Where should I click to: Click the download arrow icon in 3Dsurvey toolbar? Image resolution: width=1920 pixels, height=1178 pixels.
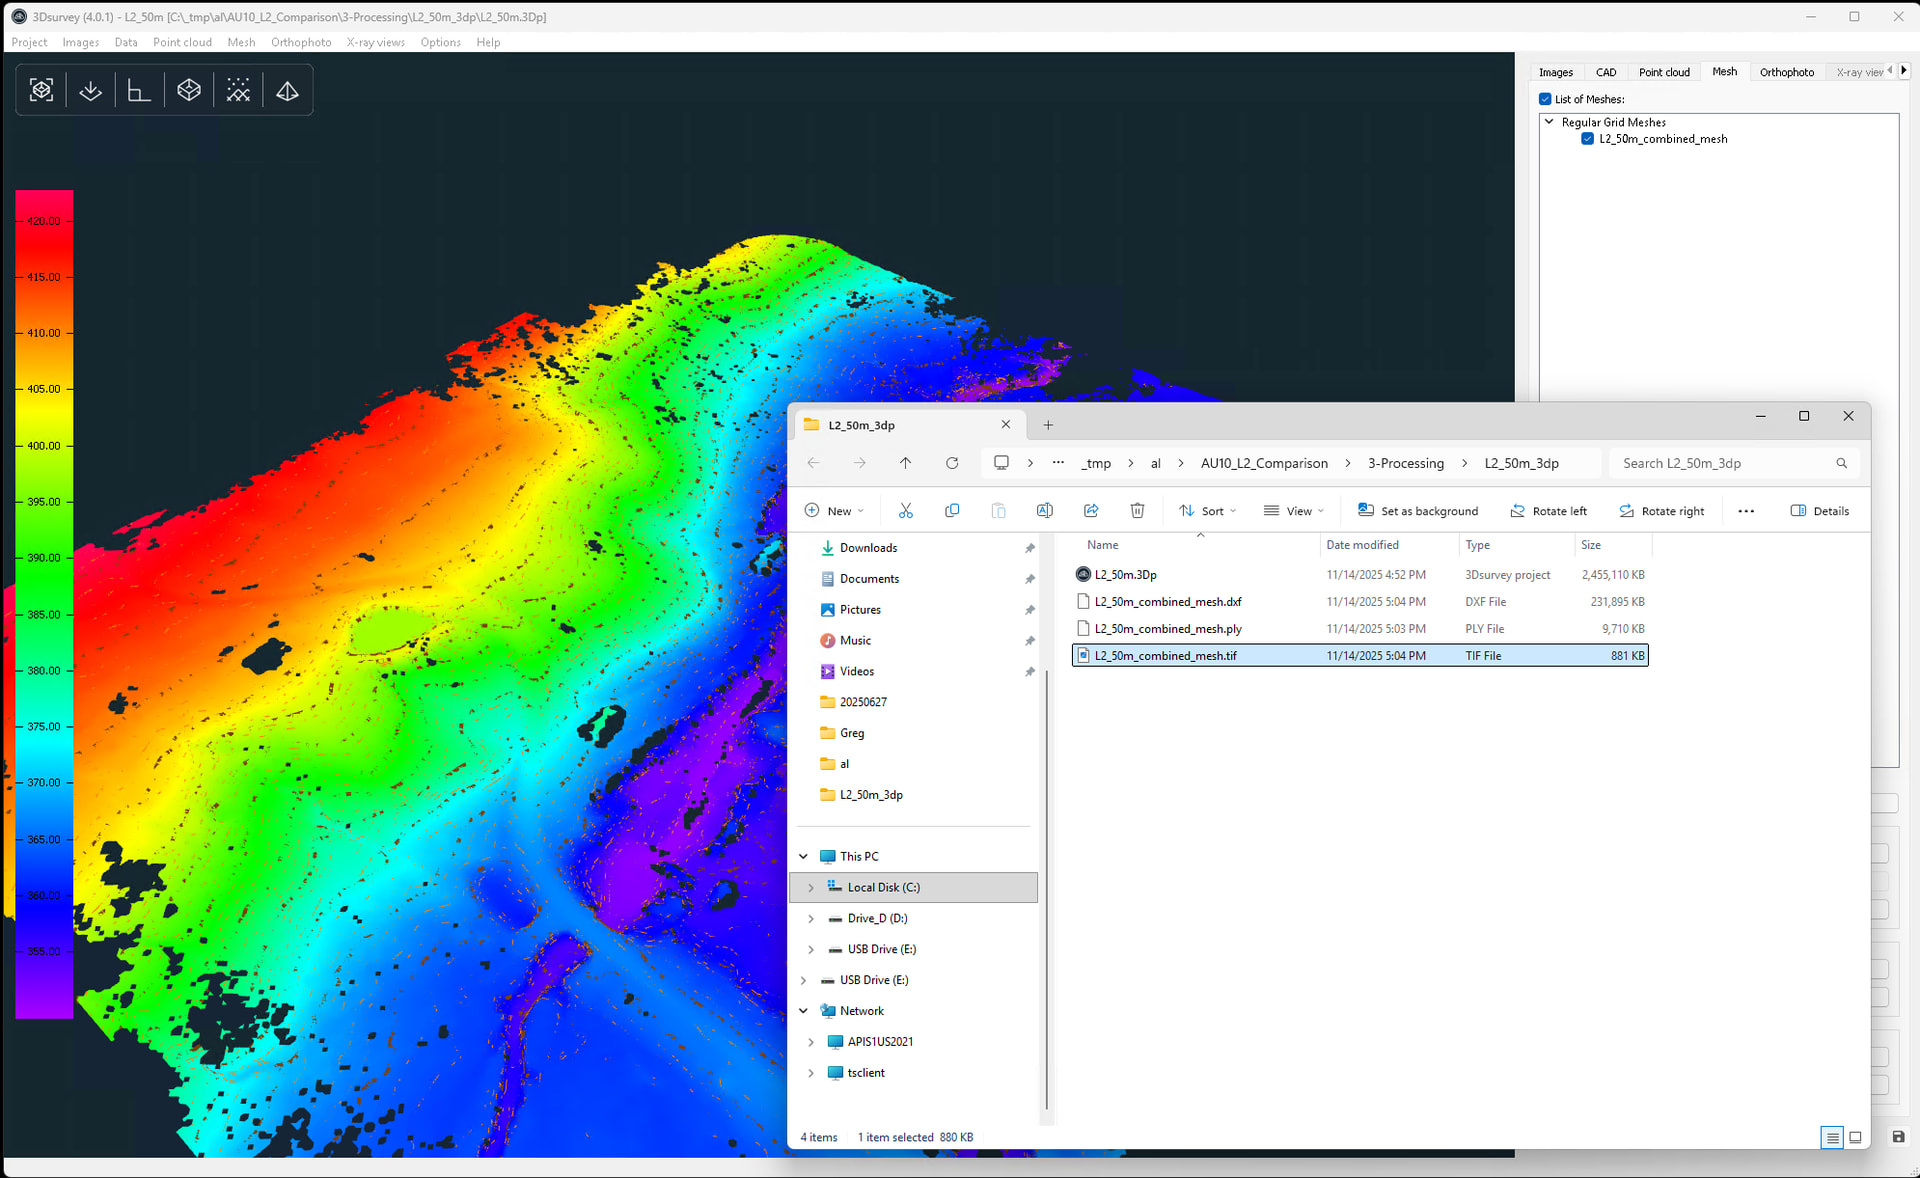coord(90,90)
